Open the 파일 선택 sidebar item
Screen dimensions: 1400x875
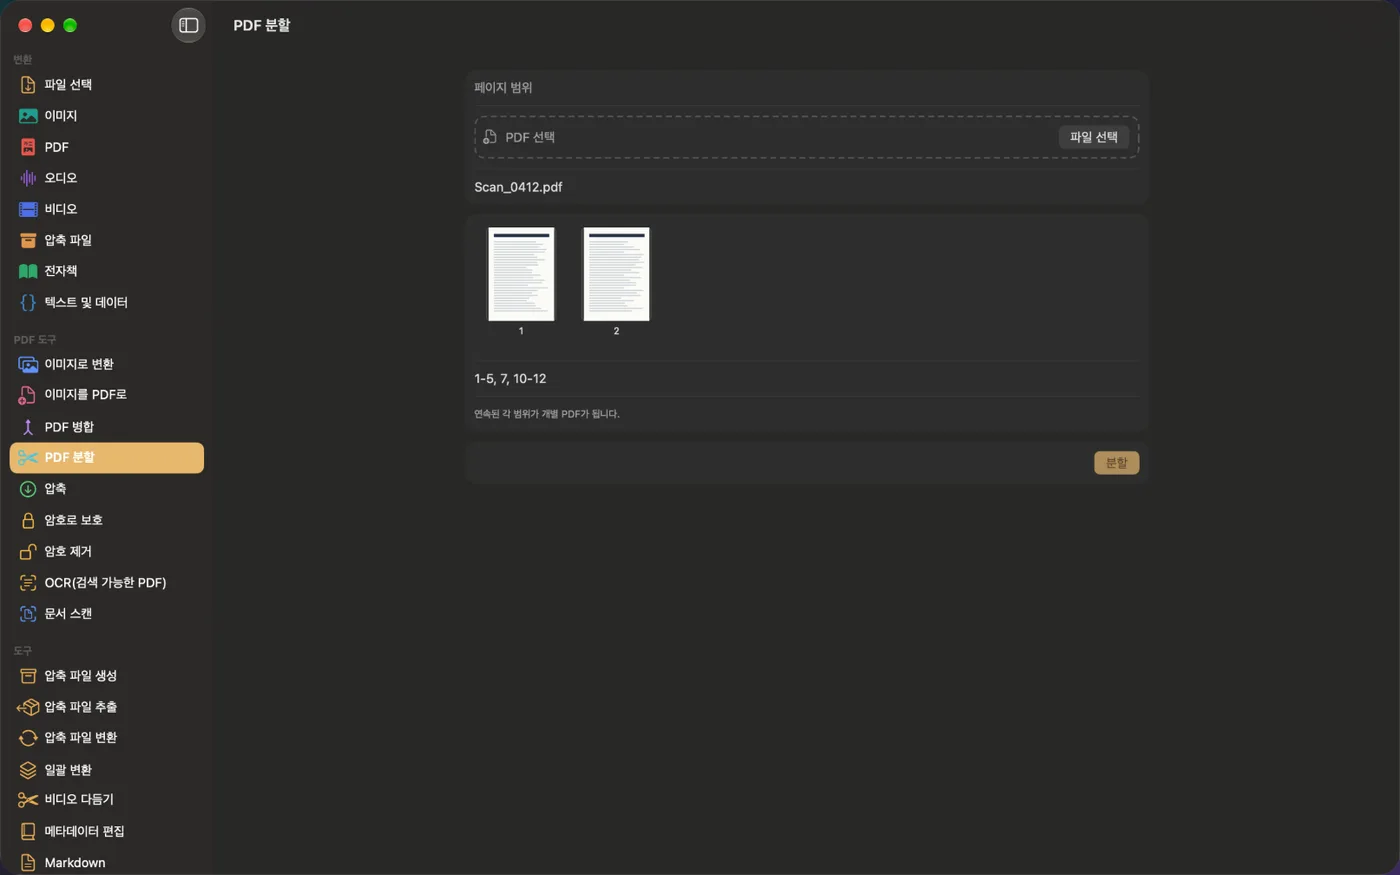[x=106, y=85]
